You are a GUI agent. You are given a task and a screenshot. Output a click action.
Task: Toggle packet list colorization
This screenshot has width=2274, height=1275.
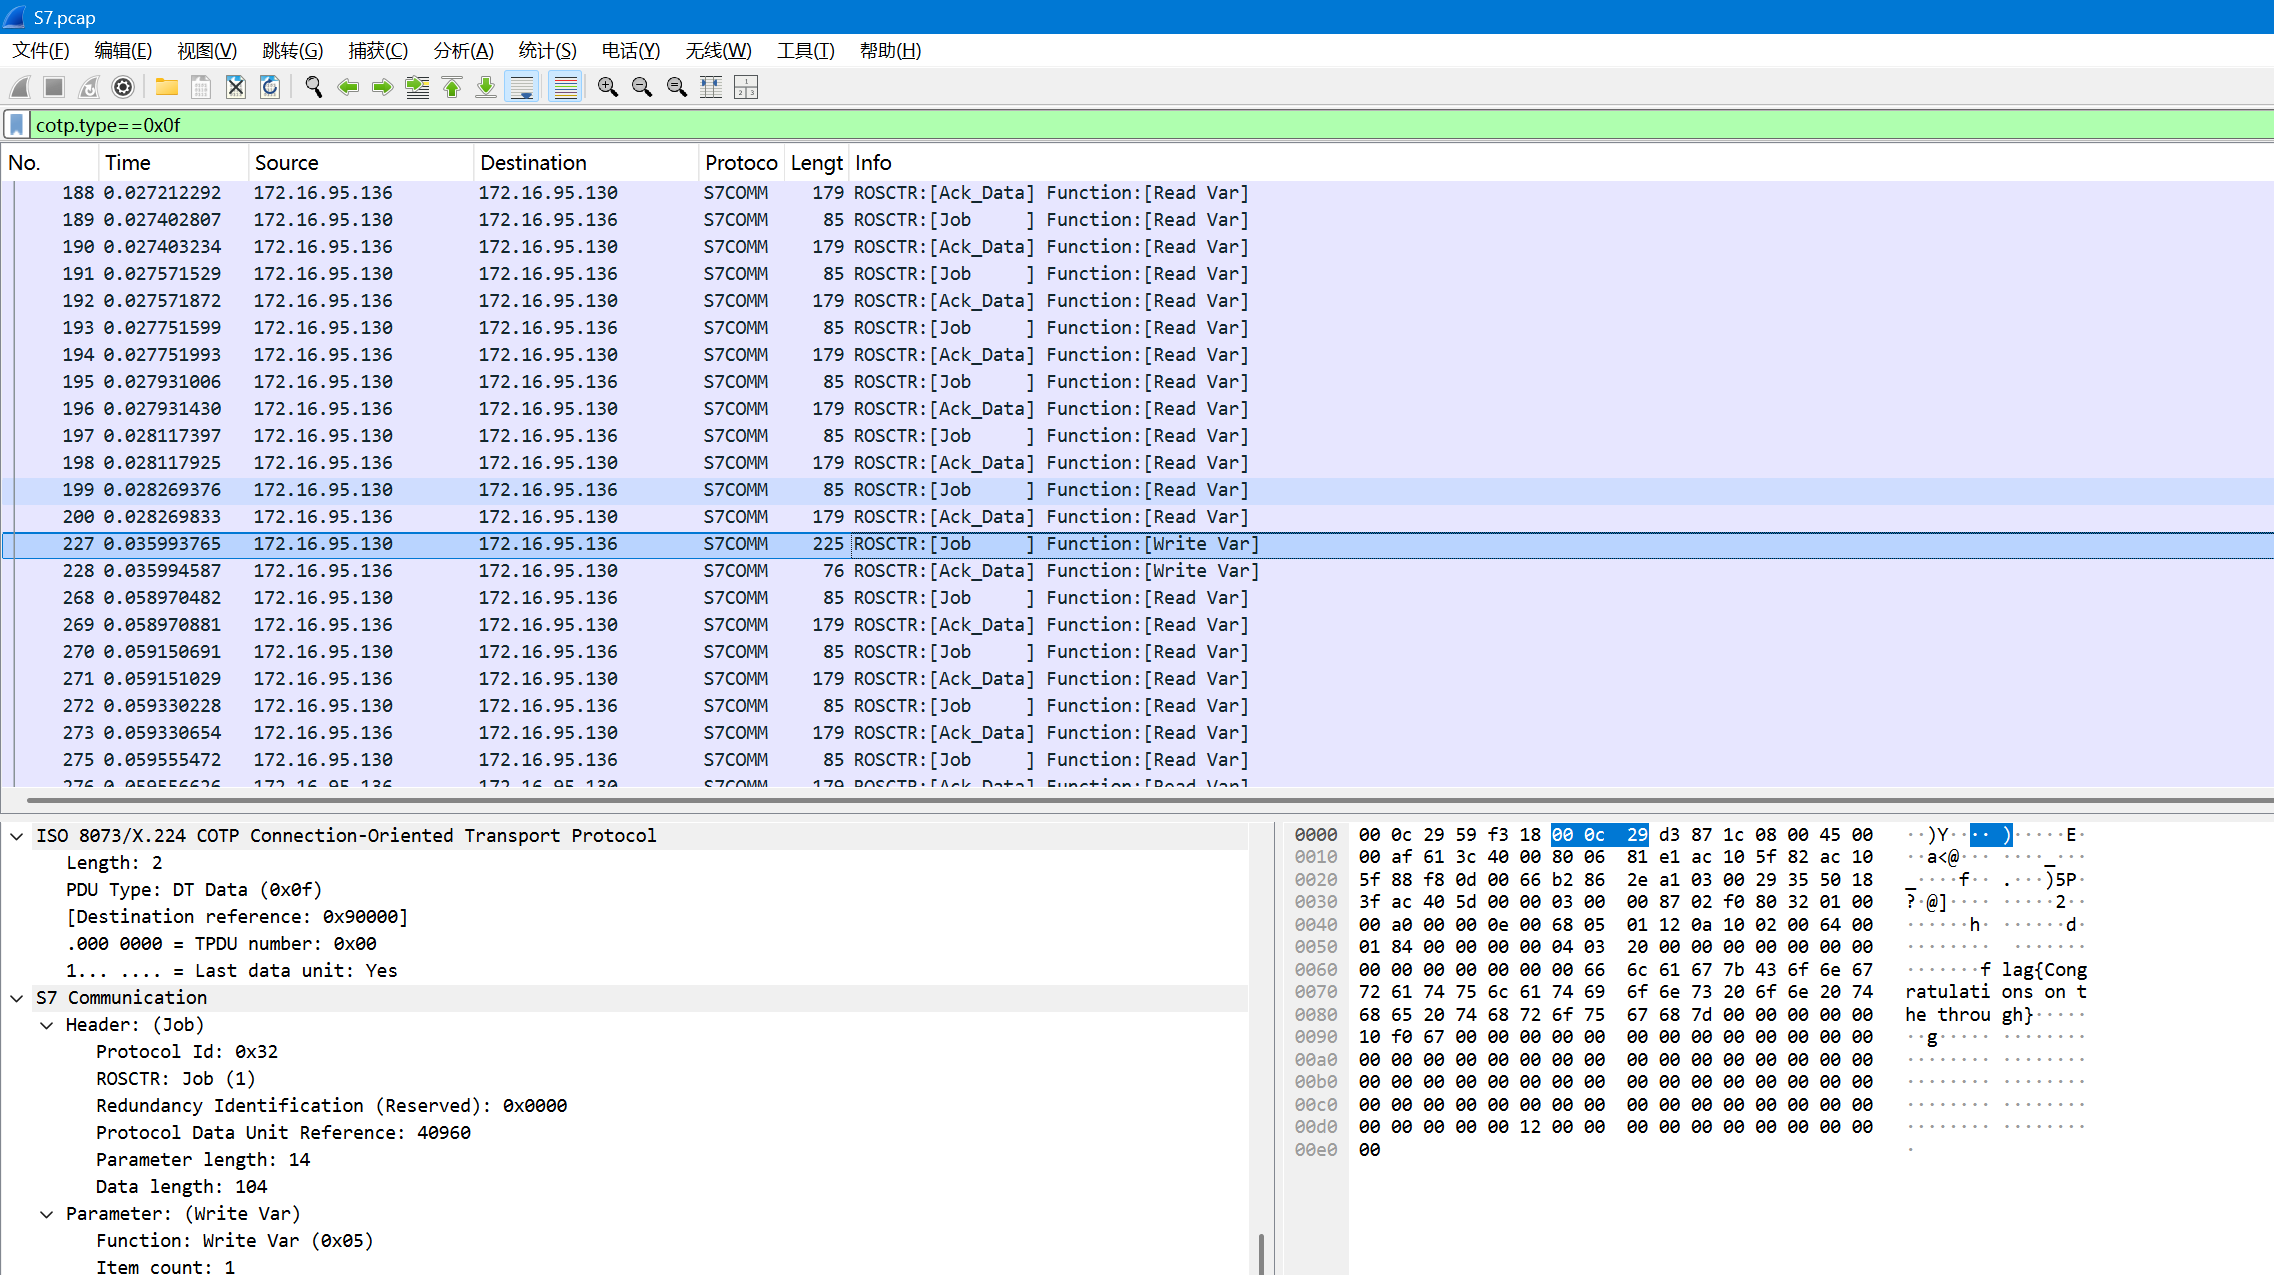[566, 88]
